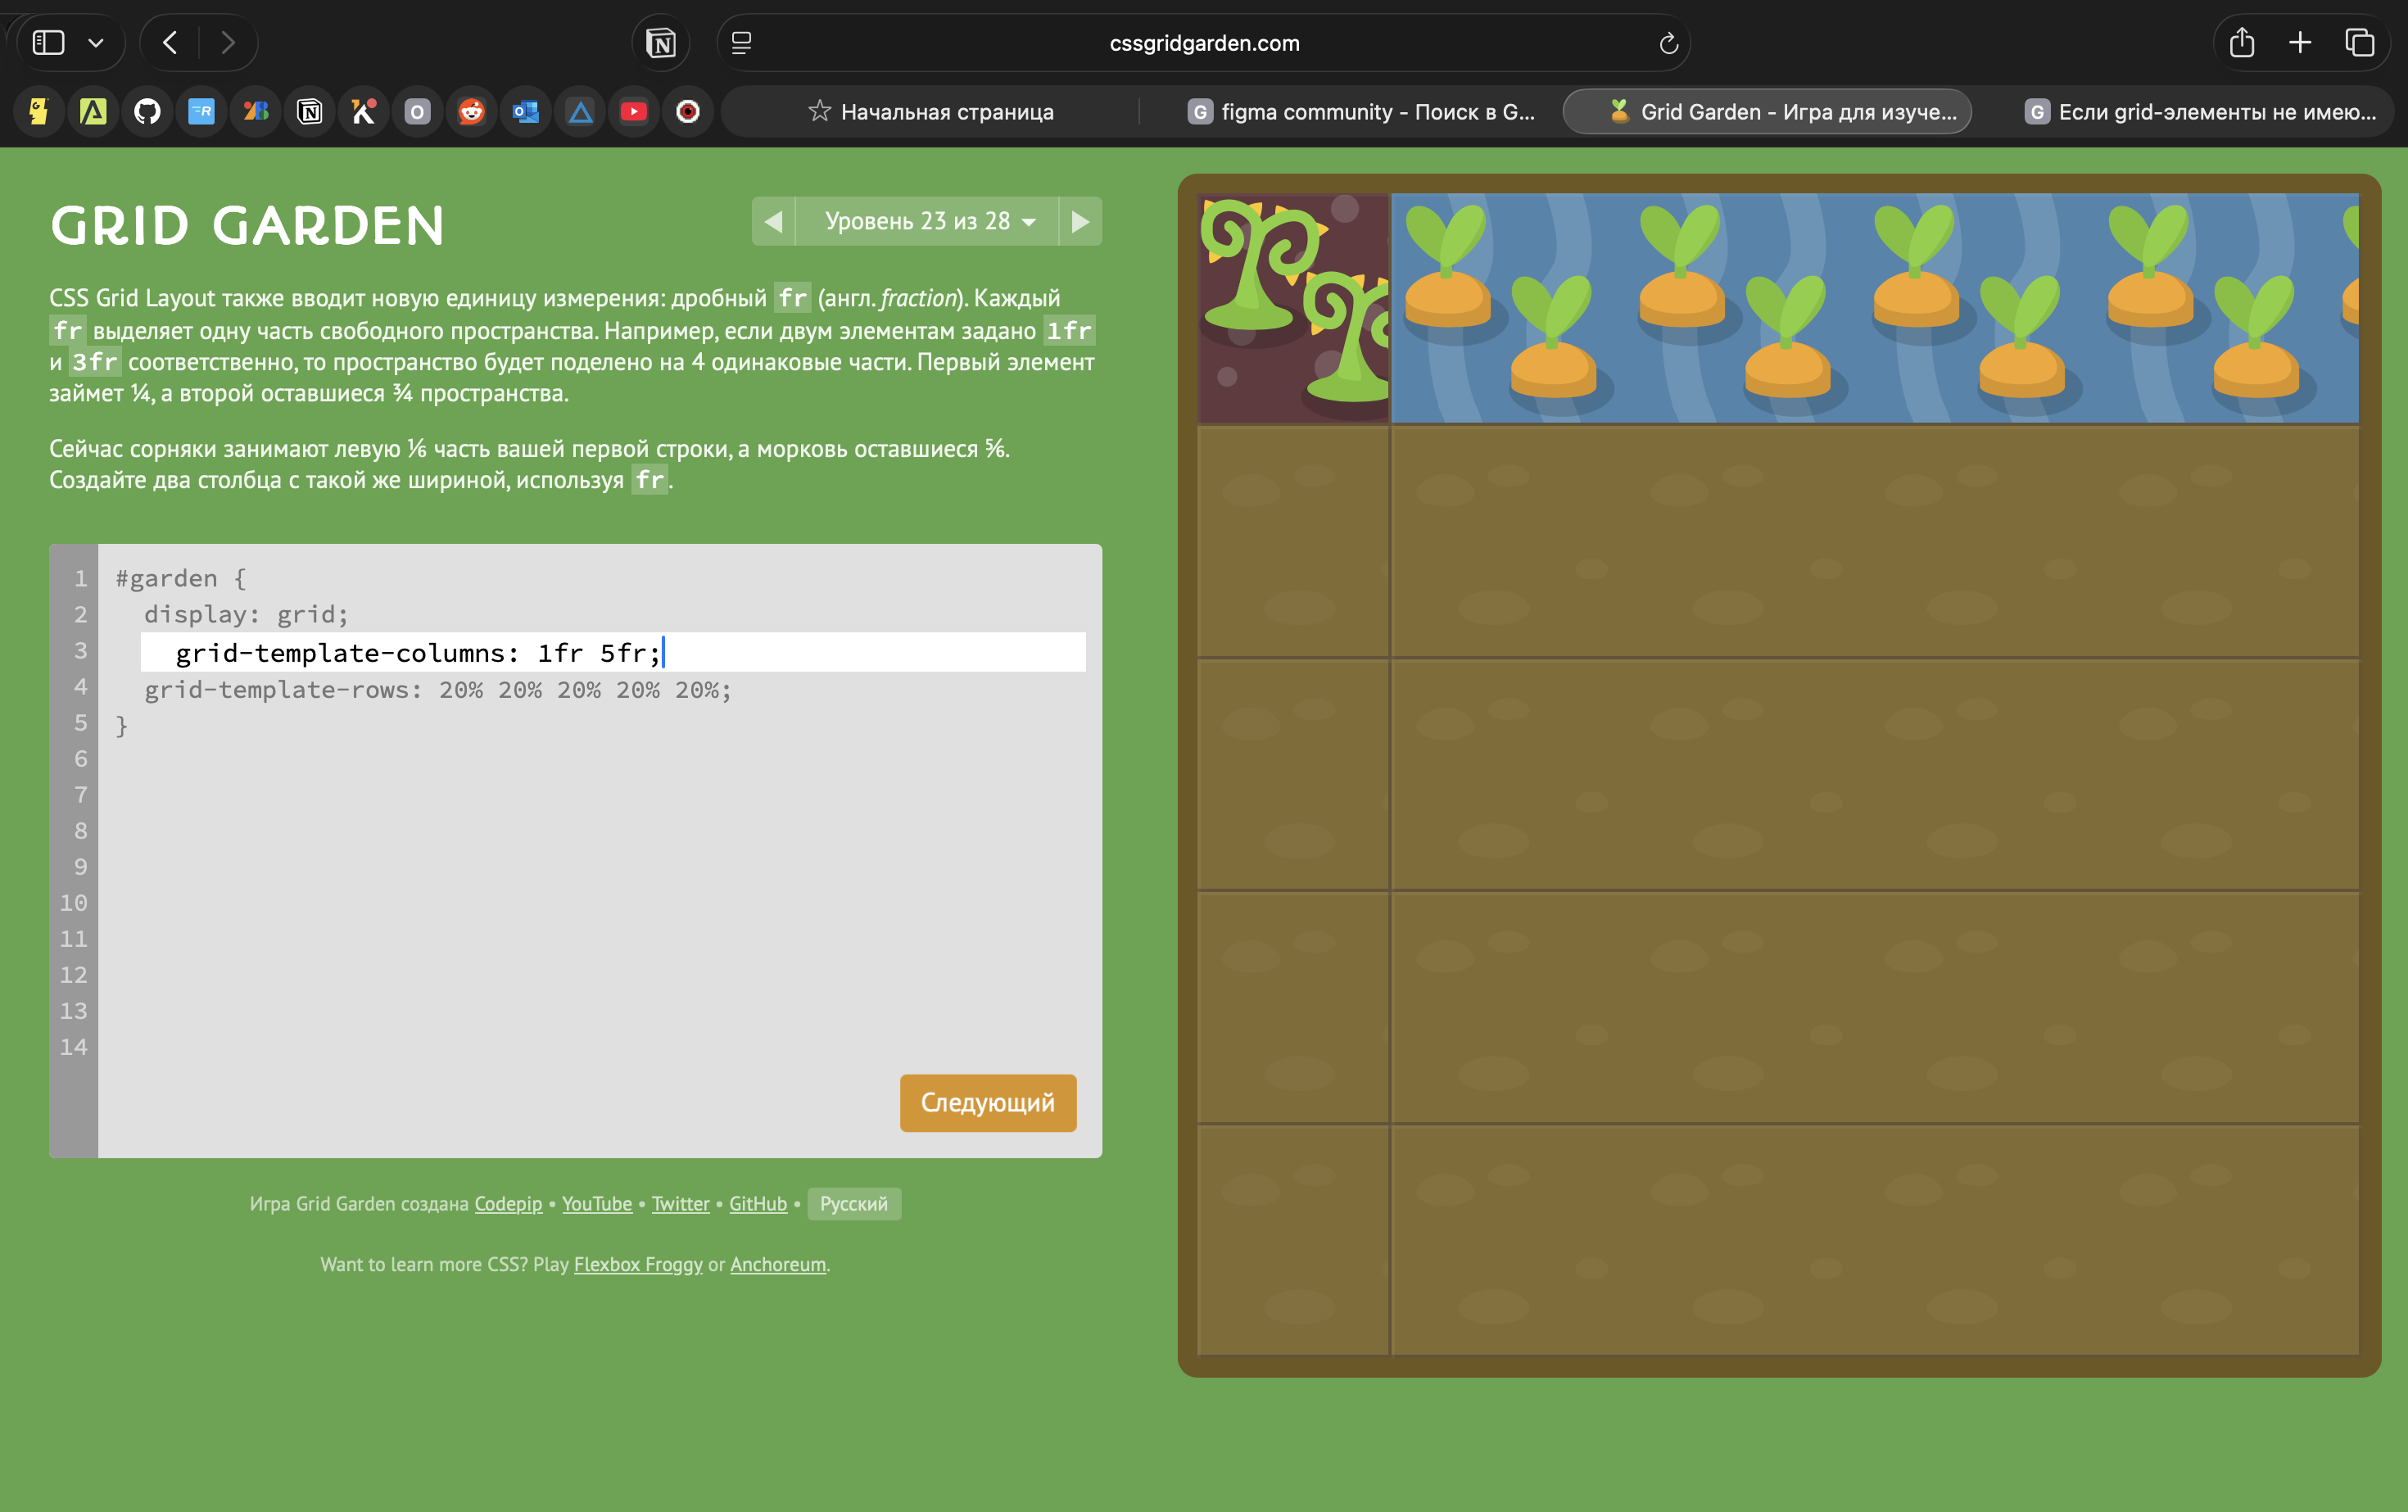Open the Flexbox Froggy link

638,1264
